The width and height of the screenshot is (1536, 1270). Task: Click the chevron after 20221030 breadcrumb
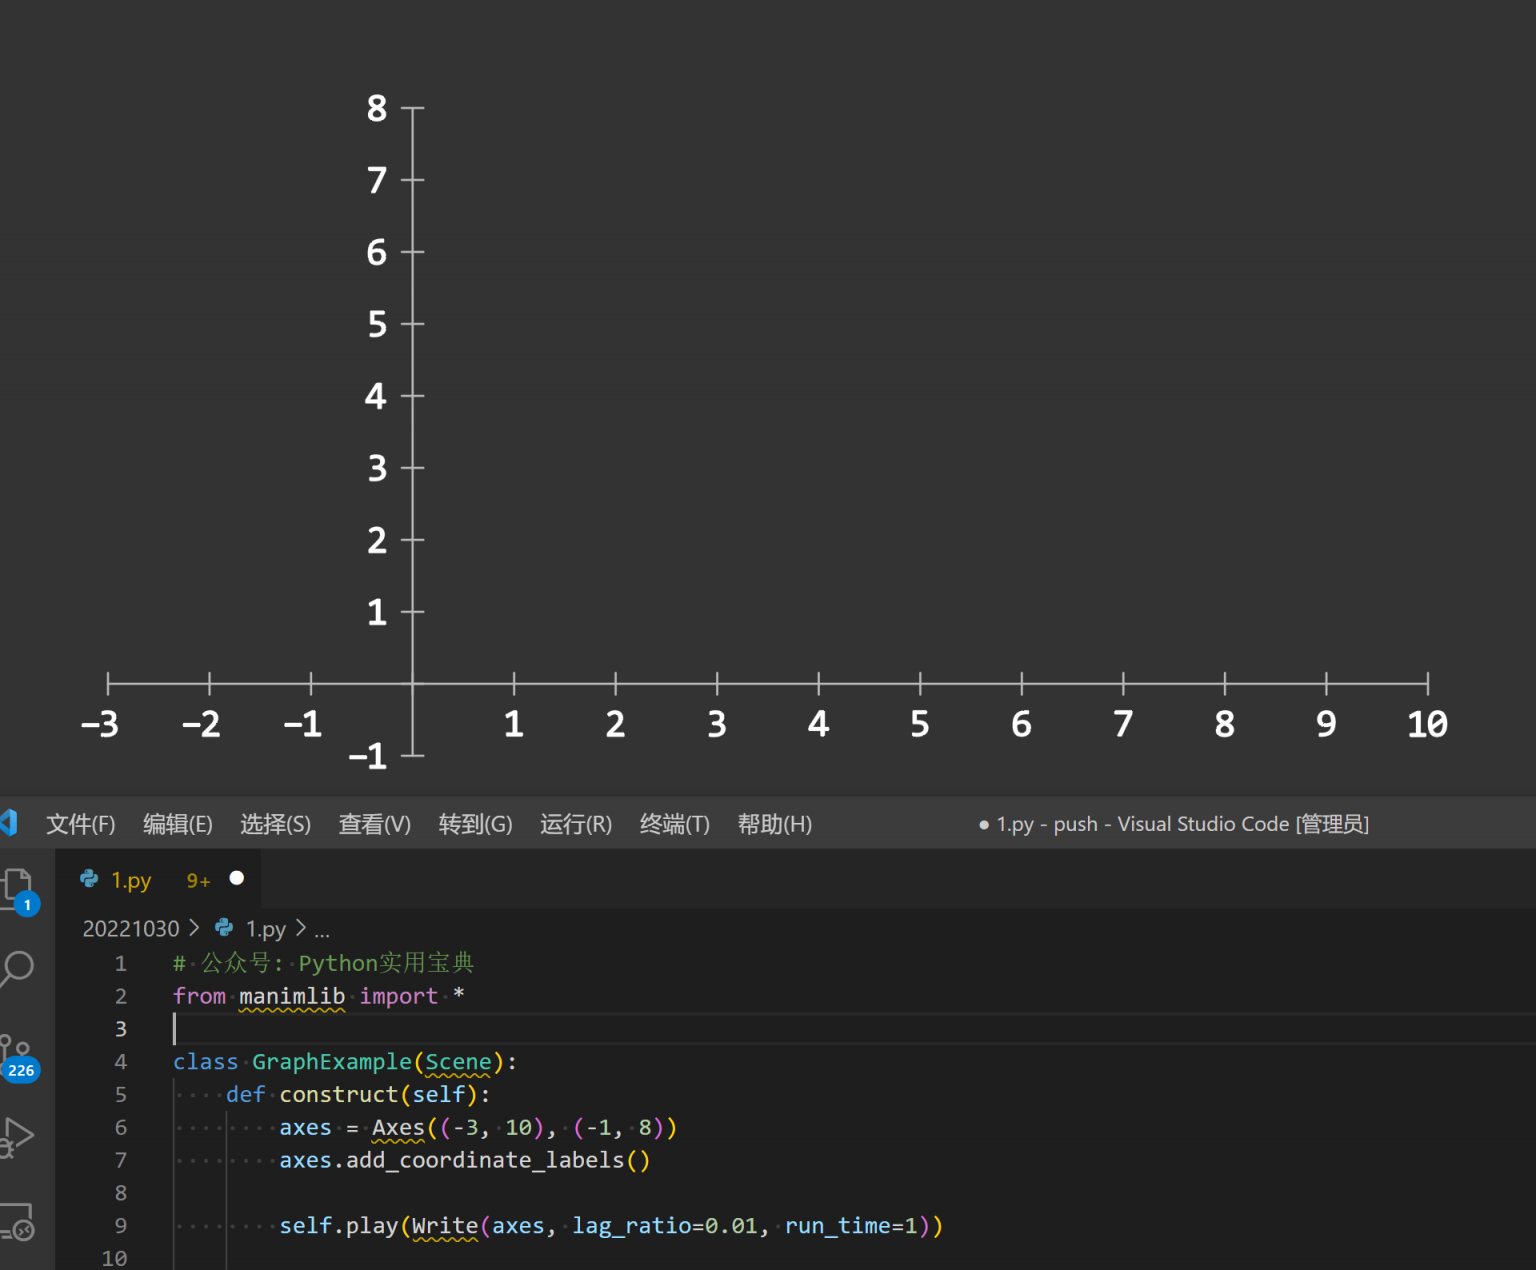click(x=196, y=928)
